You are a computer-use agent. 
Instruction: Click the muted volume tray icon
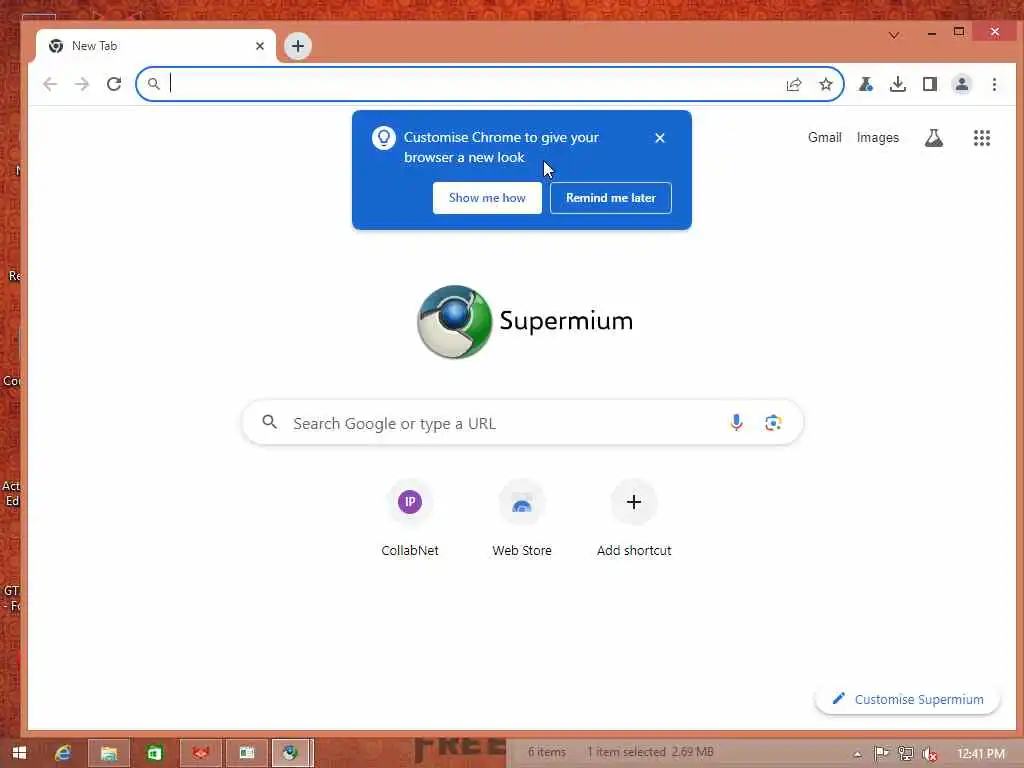coord(930,754)
